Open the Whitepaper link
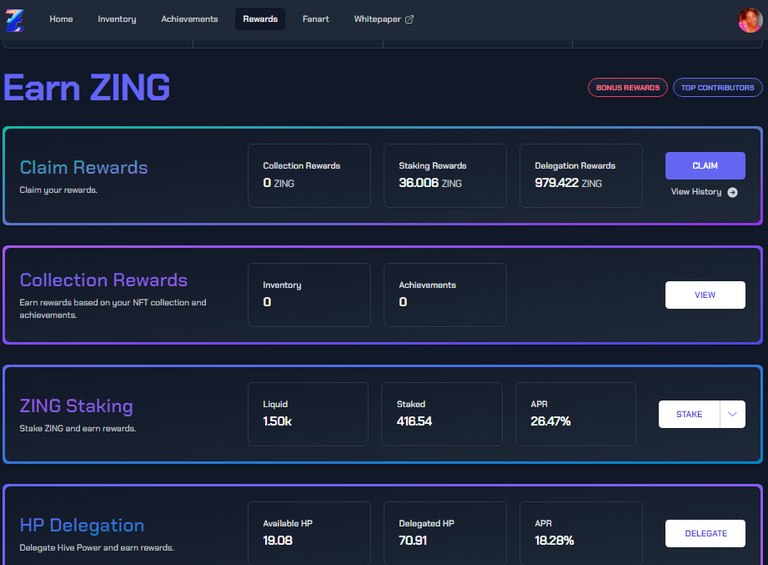The image size is (768, 565). [384, 19]
